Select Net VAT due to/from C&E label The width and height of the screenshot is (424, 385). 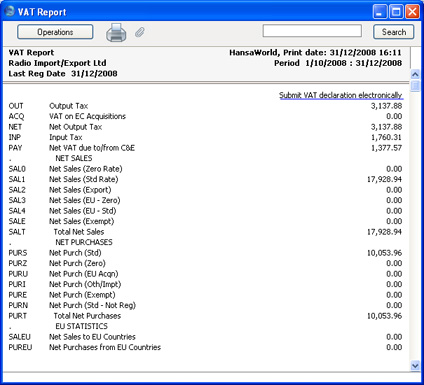click(92, 148)
